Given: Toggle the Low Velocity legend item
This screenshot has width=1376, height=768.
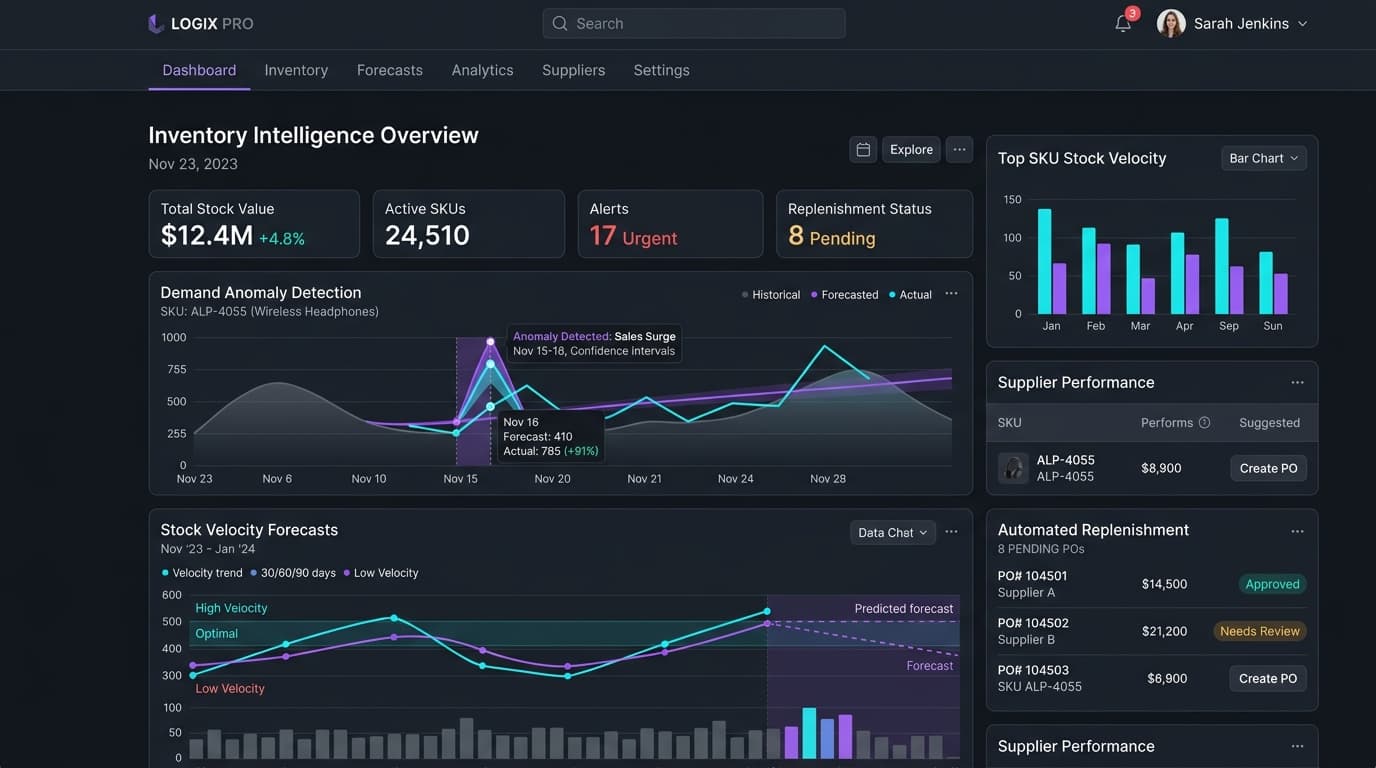Looking at the screenshot, I should pyautogui.click(x=381, y=573).
